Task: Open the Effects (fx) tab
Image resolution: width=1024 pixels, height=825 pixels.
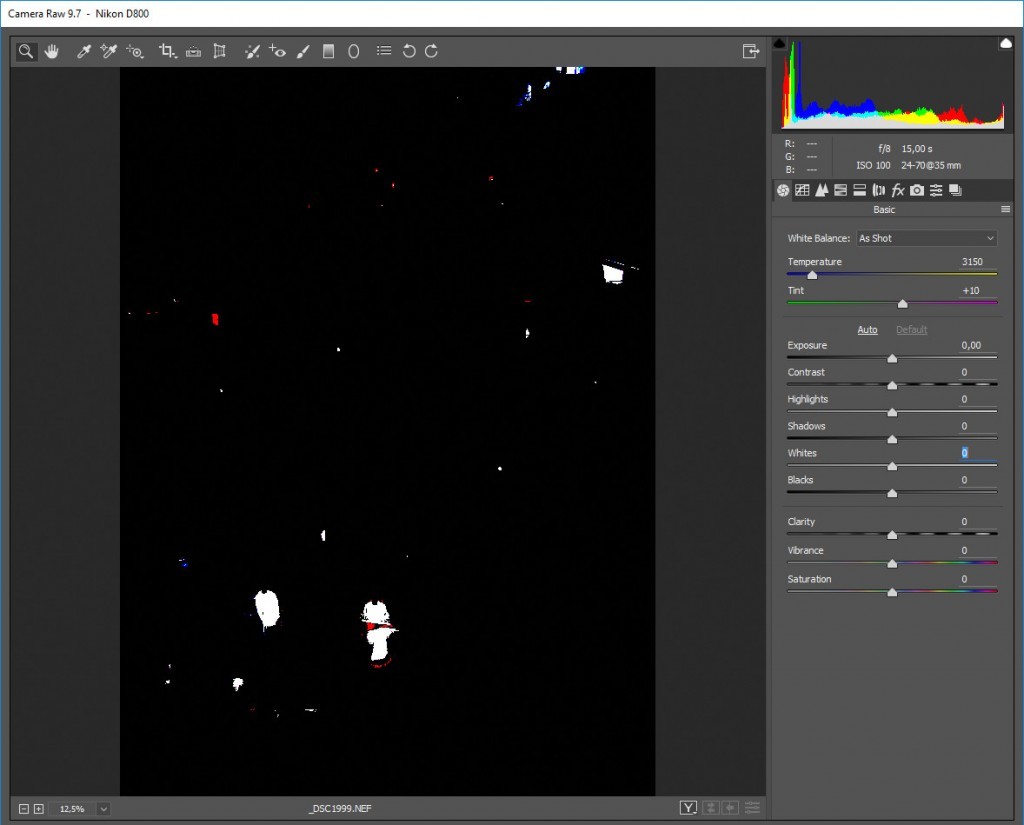Action: pos(898,190)
